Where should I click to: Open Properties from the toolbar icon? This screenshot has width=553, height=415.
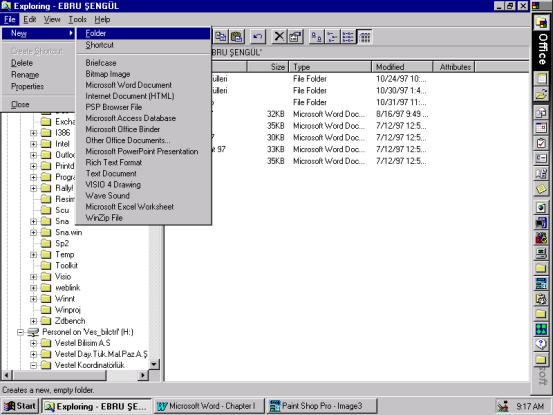[295, 37]
